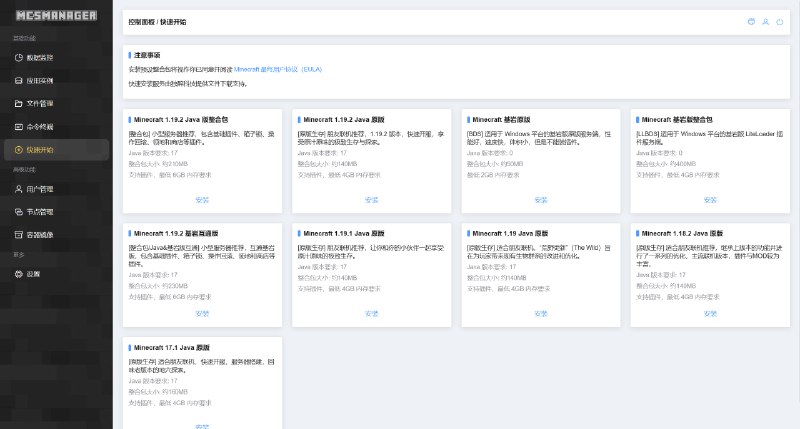Install Minecraft 1.19.2 Java 原版
The width and height of the screenshot is (800, 429).
tap(372, 200)
